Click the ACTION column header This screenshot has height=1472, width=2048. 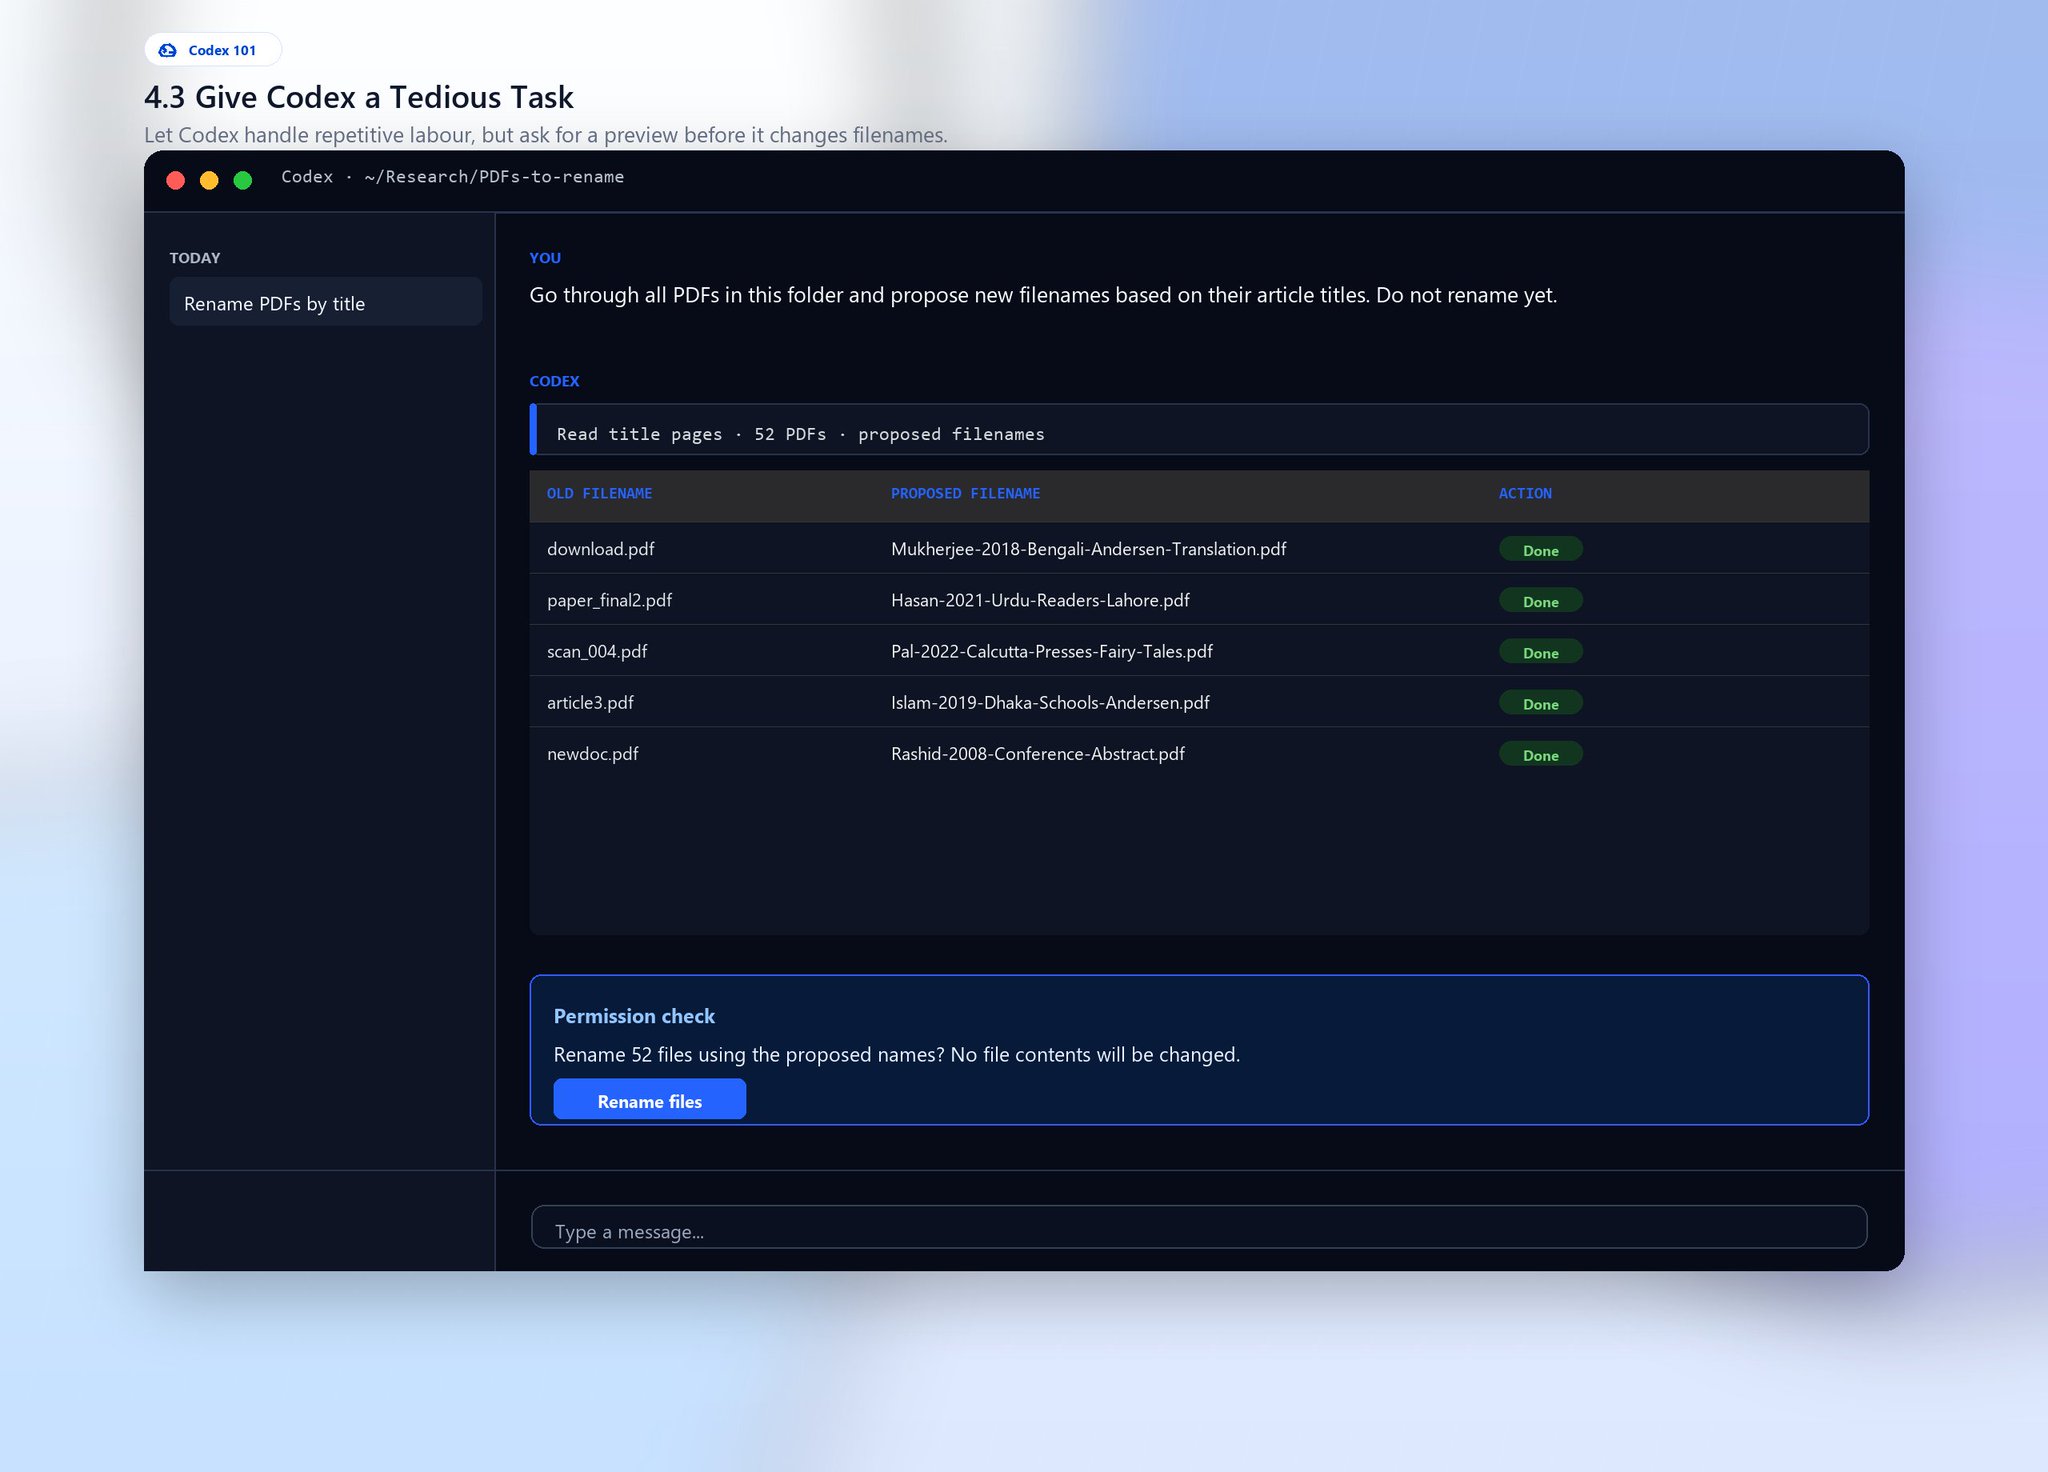[1525, 494]
